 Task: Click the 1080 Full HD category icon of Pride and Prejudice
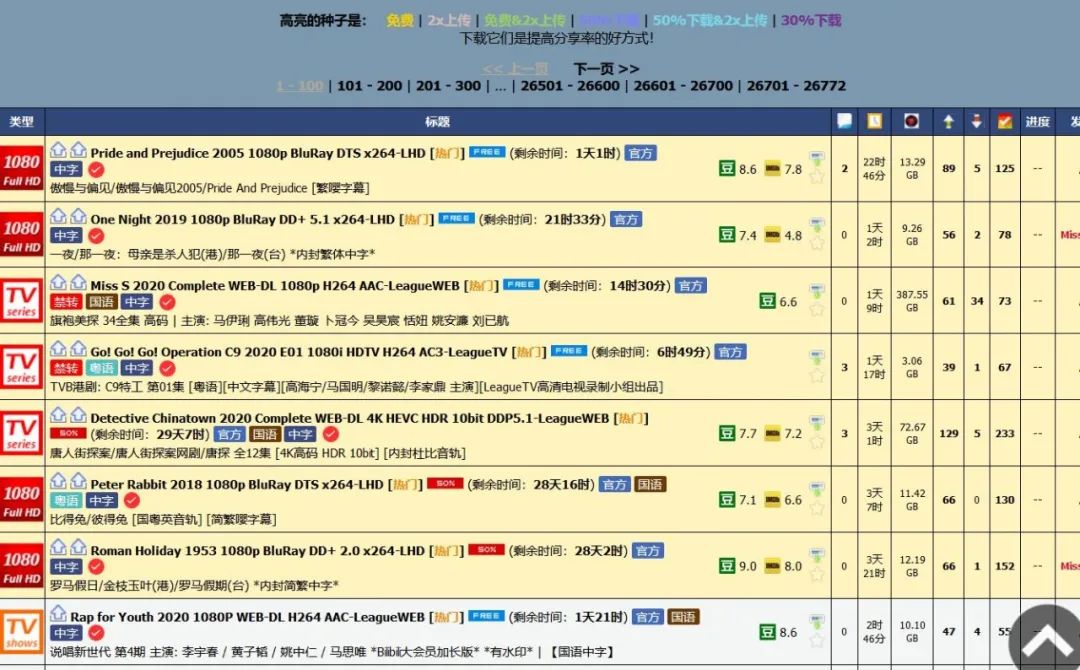(22, 169)
